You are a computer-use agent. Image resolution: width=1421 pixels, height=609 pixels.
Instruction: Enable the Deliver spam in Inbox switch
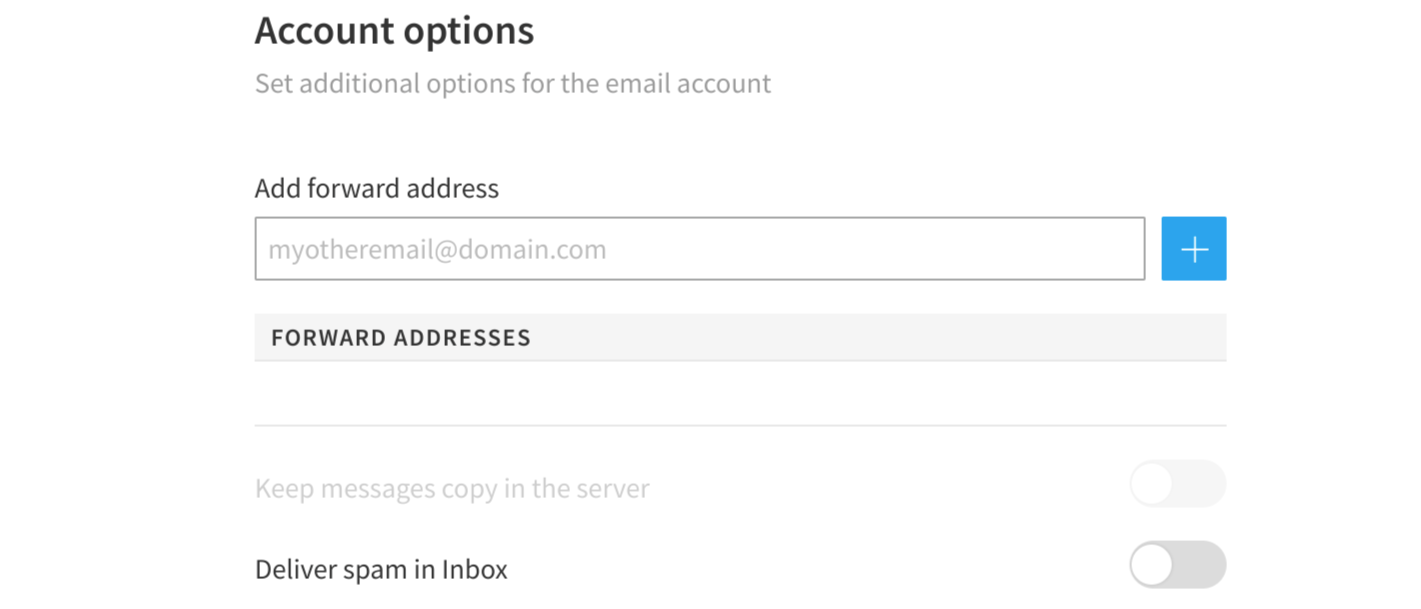click(x=1177, y=566)
